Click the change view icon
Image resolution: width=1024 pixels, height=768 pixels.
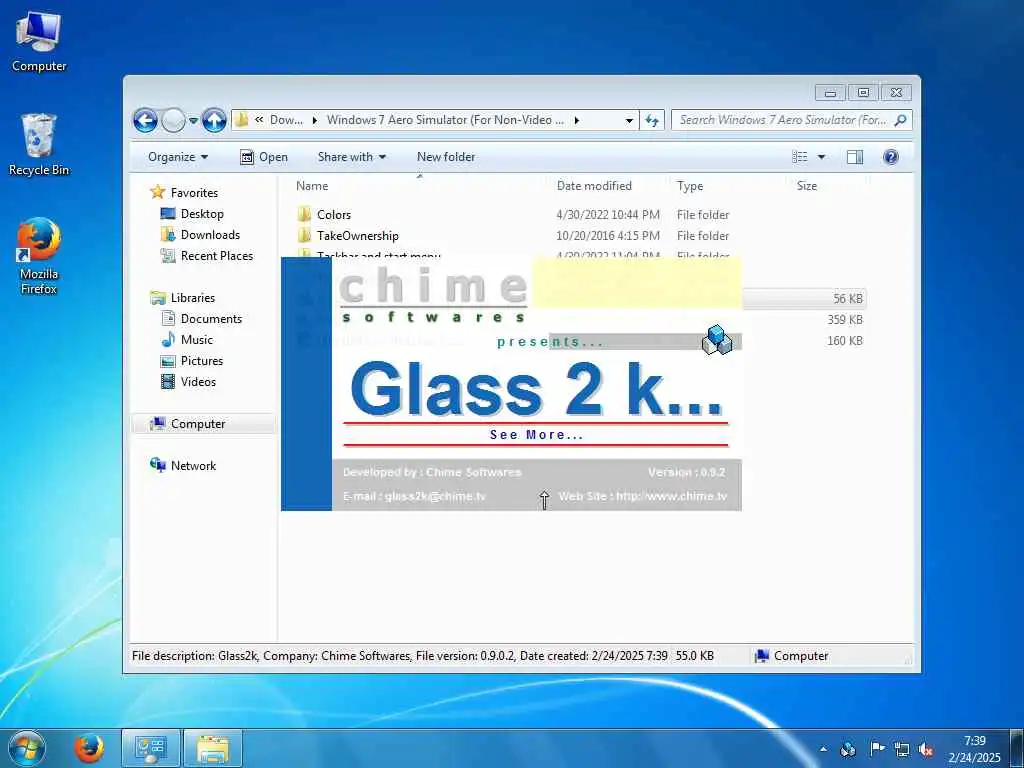pos(800,157)
